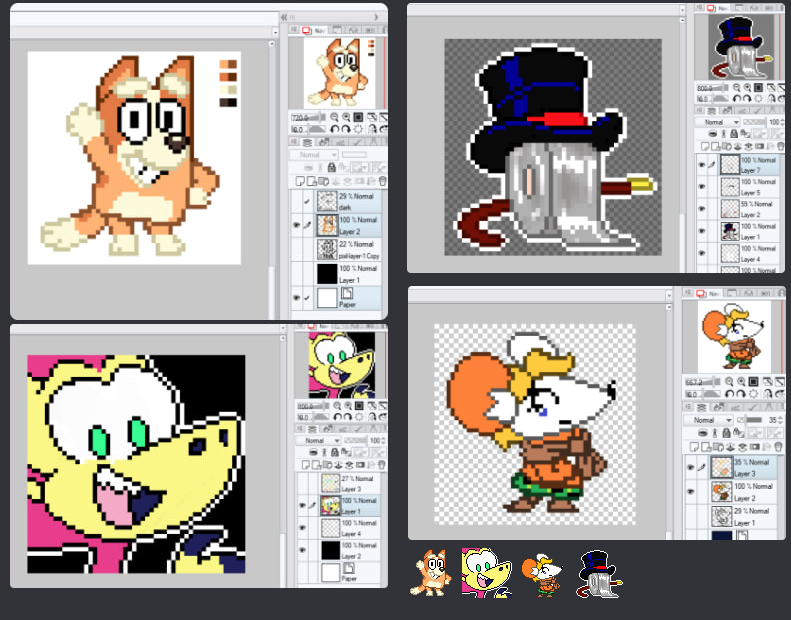Merge with lower layer icon in top hat window

pos(748,146)
